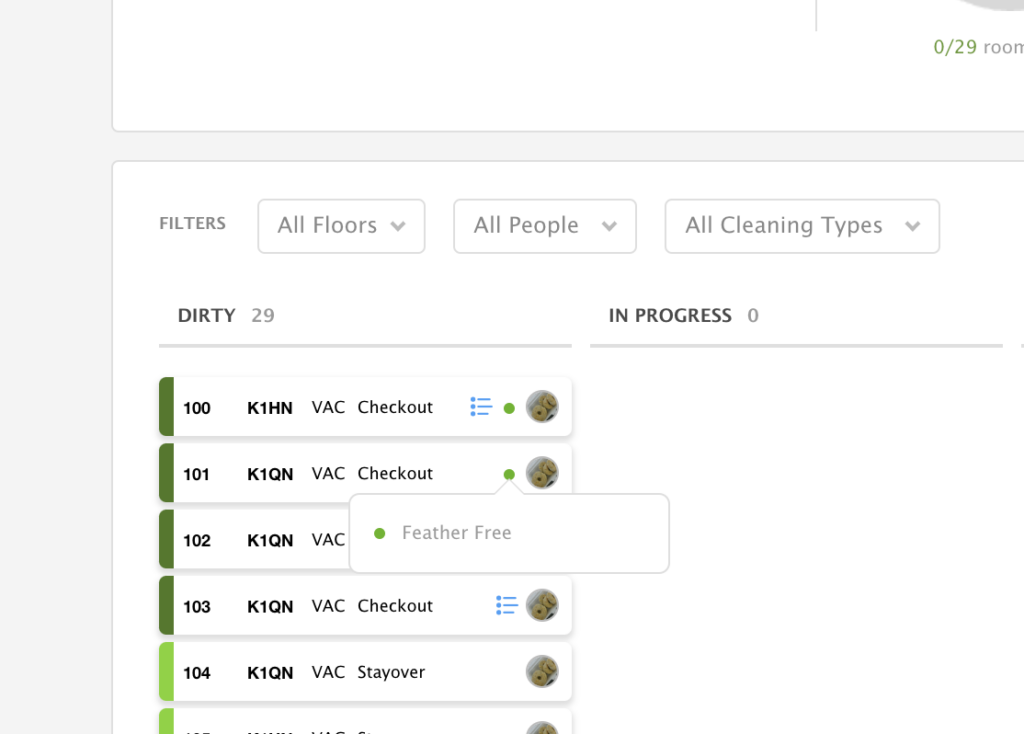
Task: Click the task list icon on room 103
Action: pos(507,605)
